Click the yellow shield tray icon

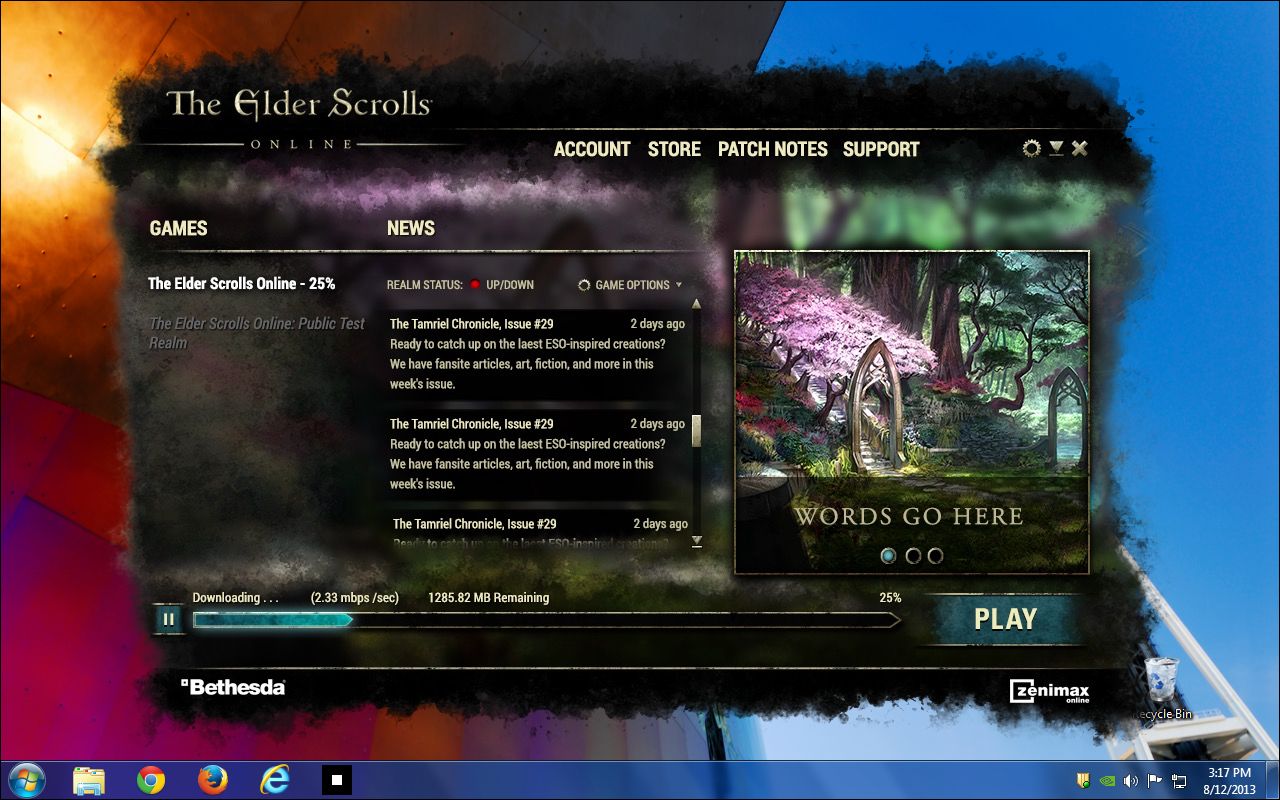tap(1083, 780)
